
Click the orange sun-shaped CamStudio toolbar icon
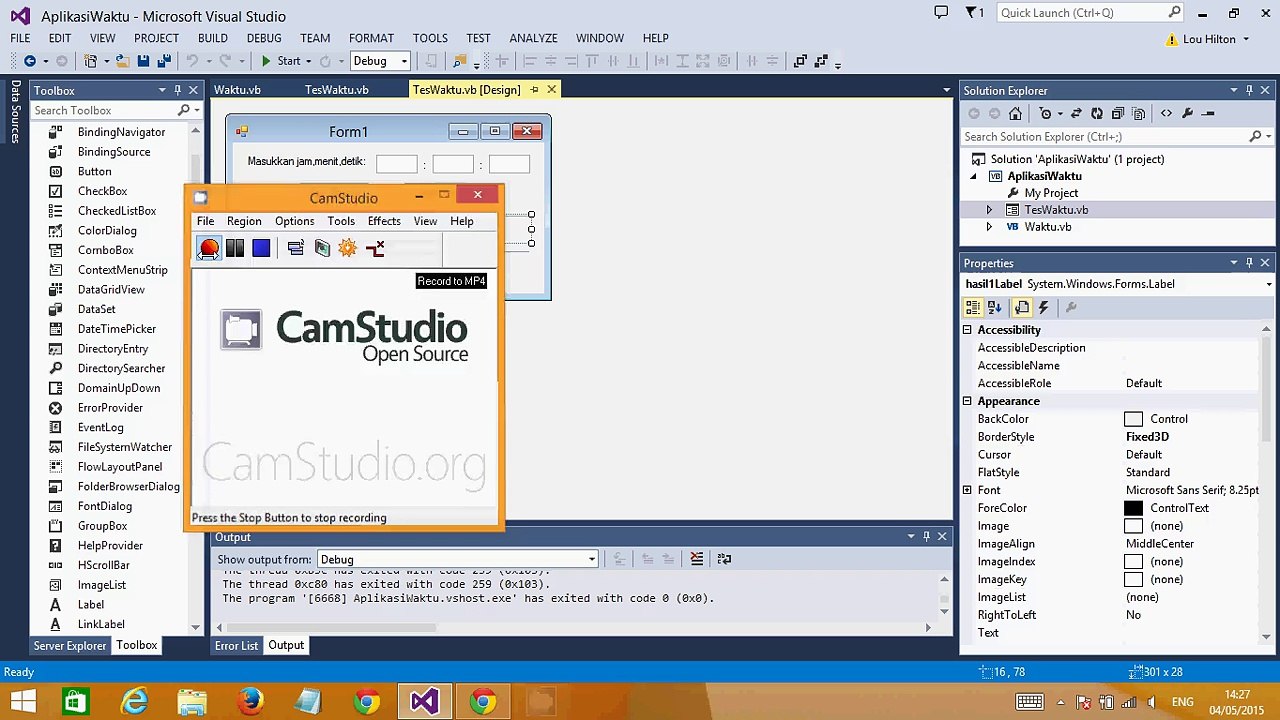point(347,248)
